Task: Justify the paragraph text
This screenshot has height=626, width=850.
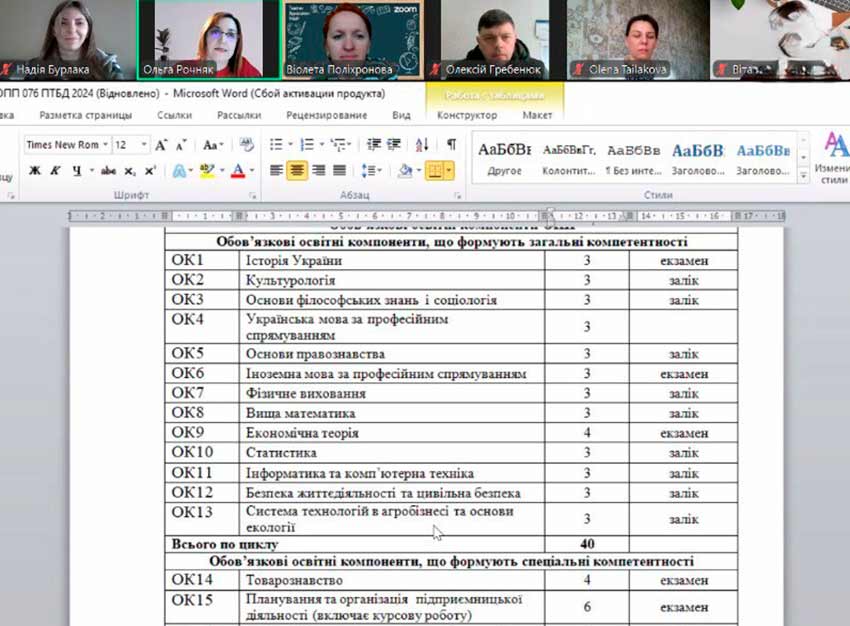Action: (340, 171)
